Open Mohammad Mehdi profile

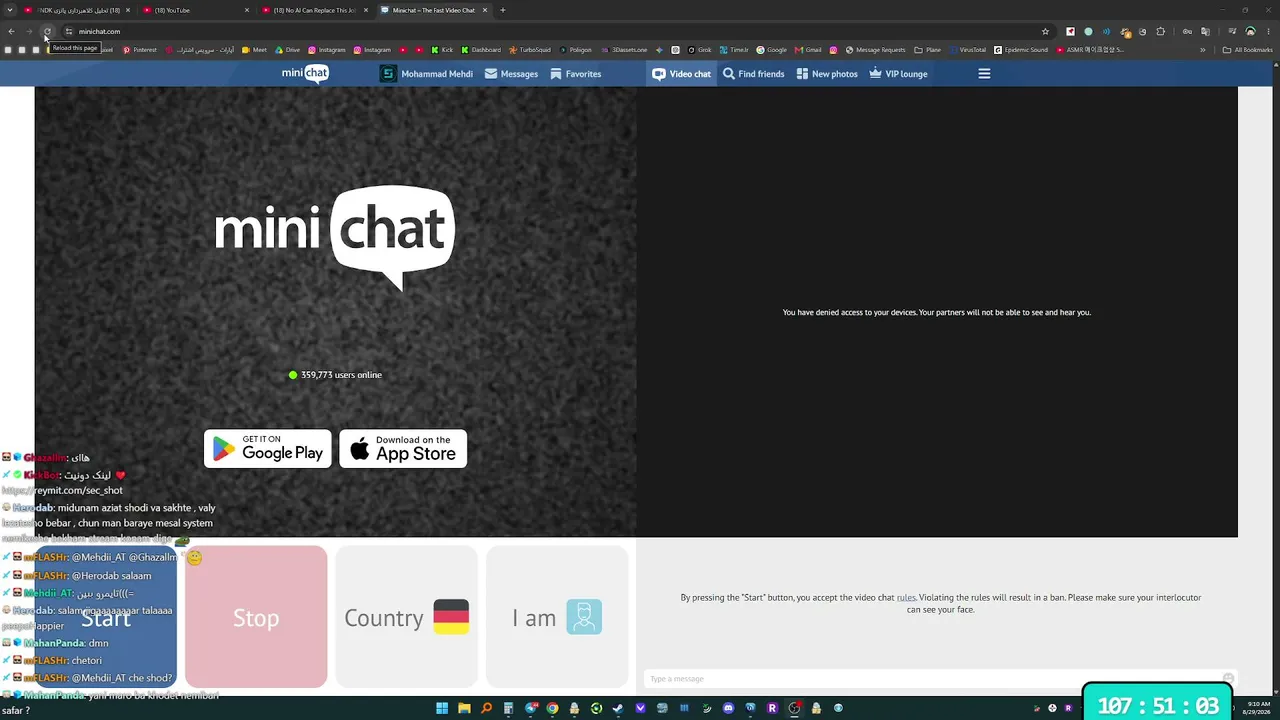tap(426, 74)
